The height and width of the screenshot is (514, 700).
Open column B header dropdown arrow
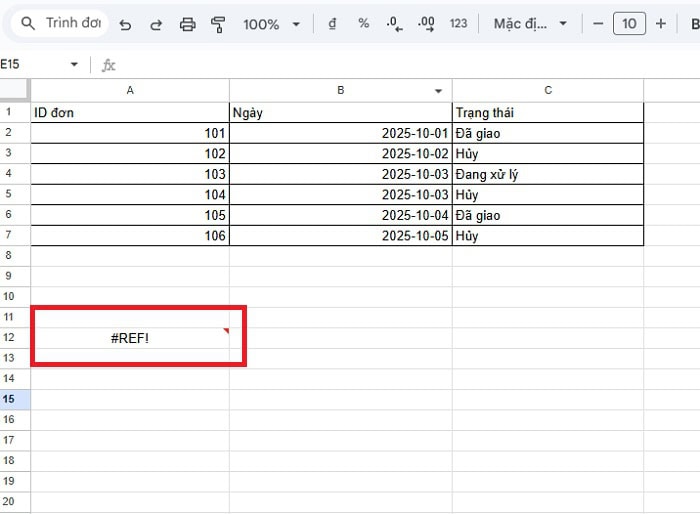(x=438, y=91)
